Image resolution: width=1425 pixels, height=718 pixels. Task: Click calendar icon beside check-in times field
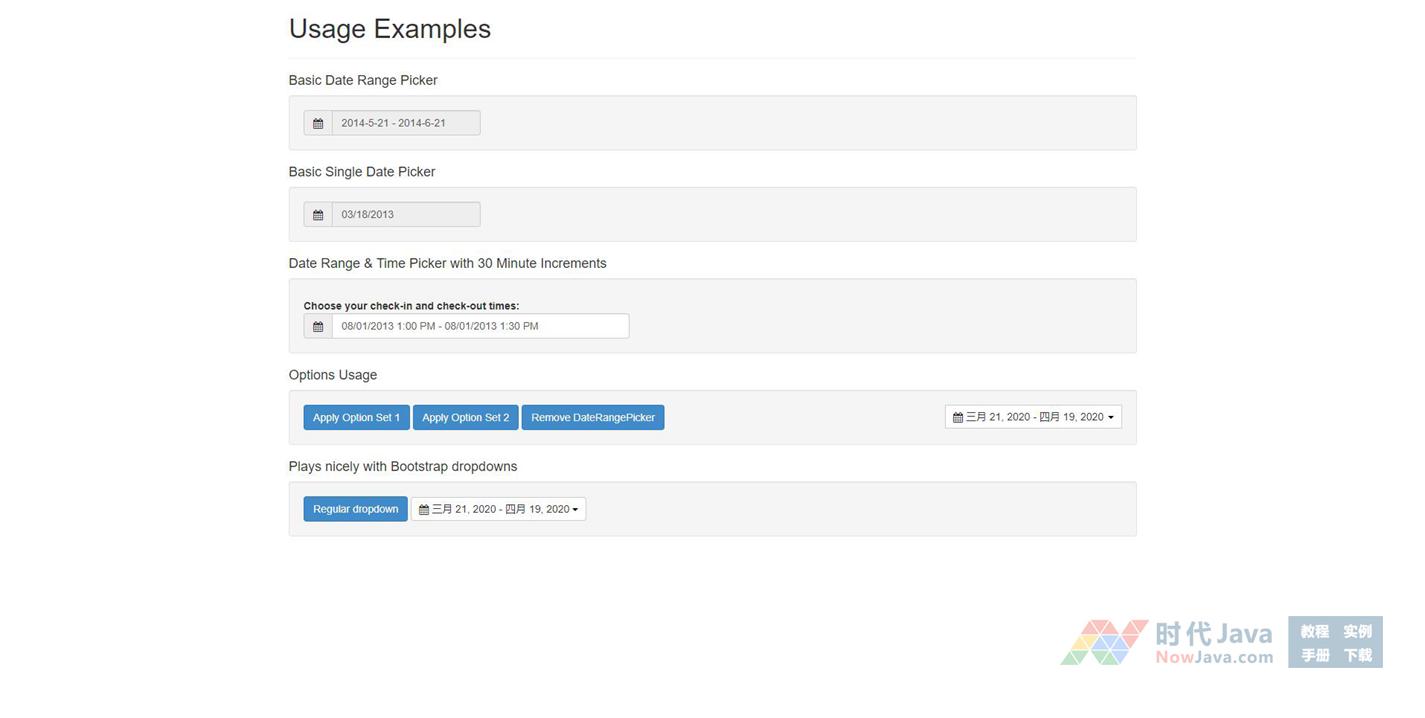tap(318, 326)
